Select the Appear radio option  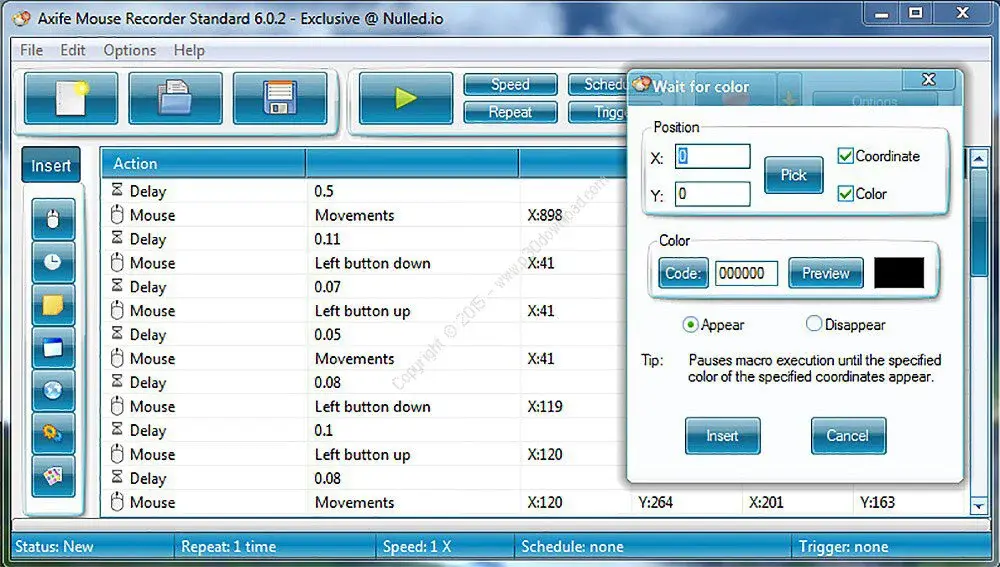click(690, 325)
